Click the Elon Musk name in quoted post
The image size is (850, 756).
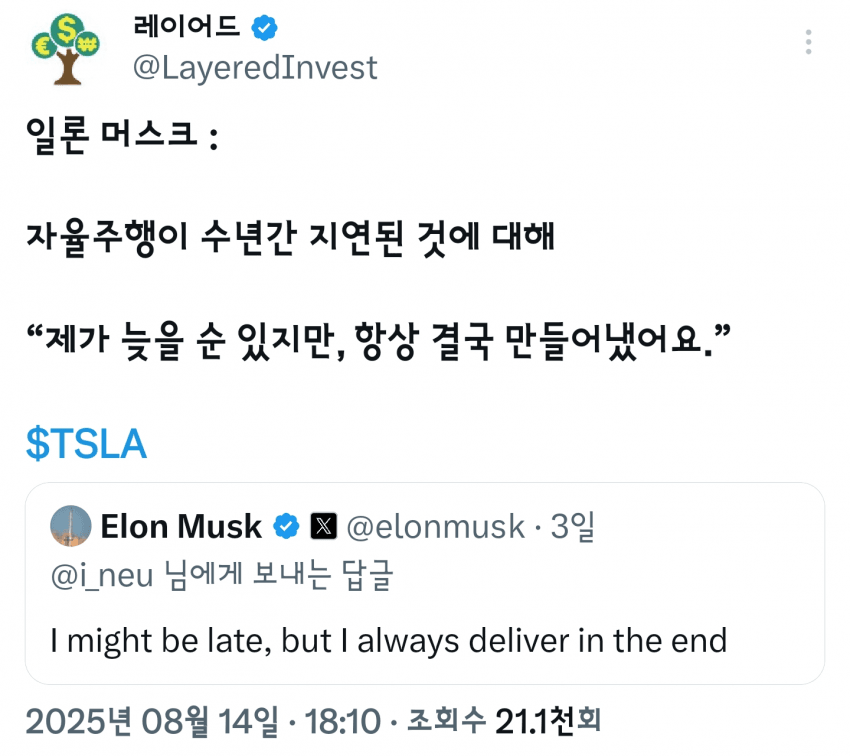[x=181, y=526]
